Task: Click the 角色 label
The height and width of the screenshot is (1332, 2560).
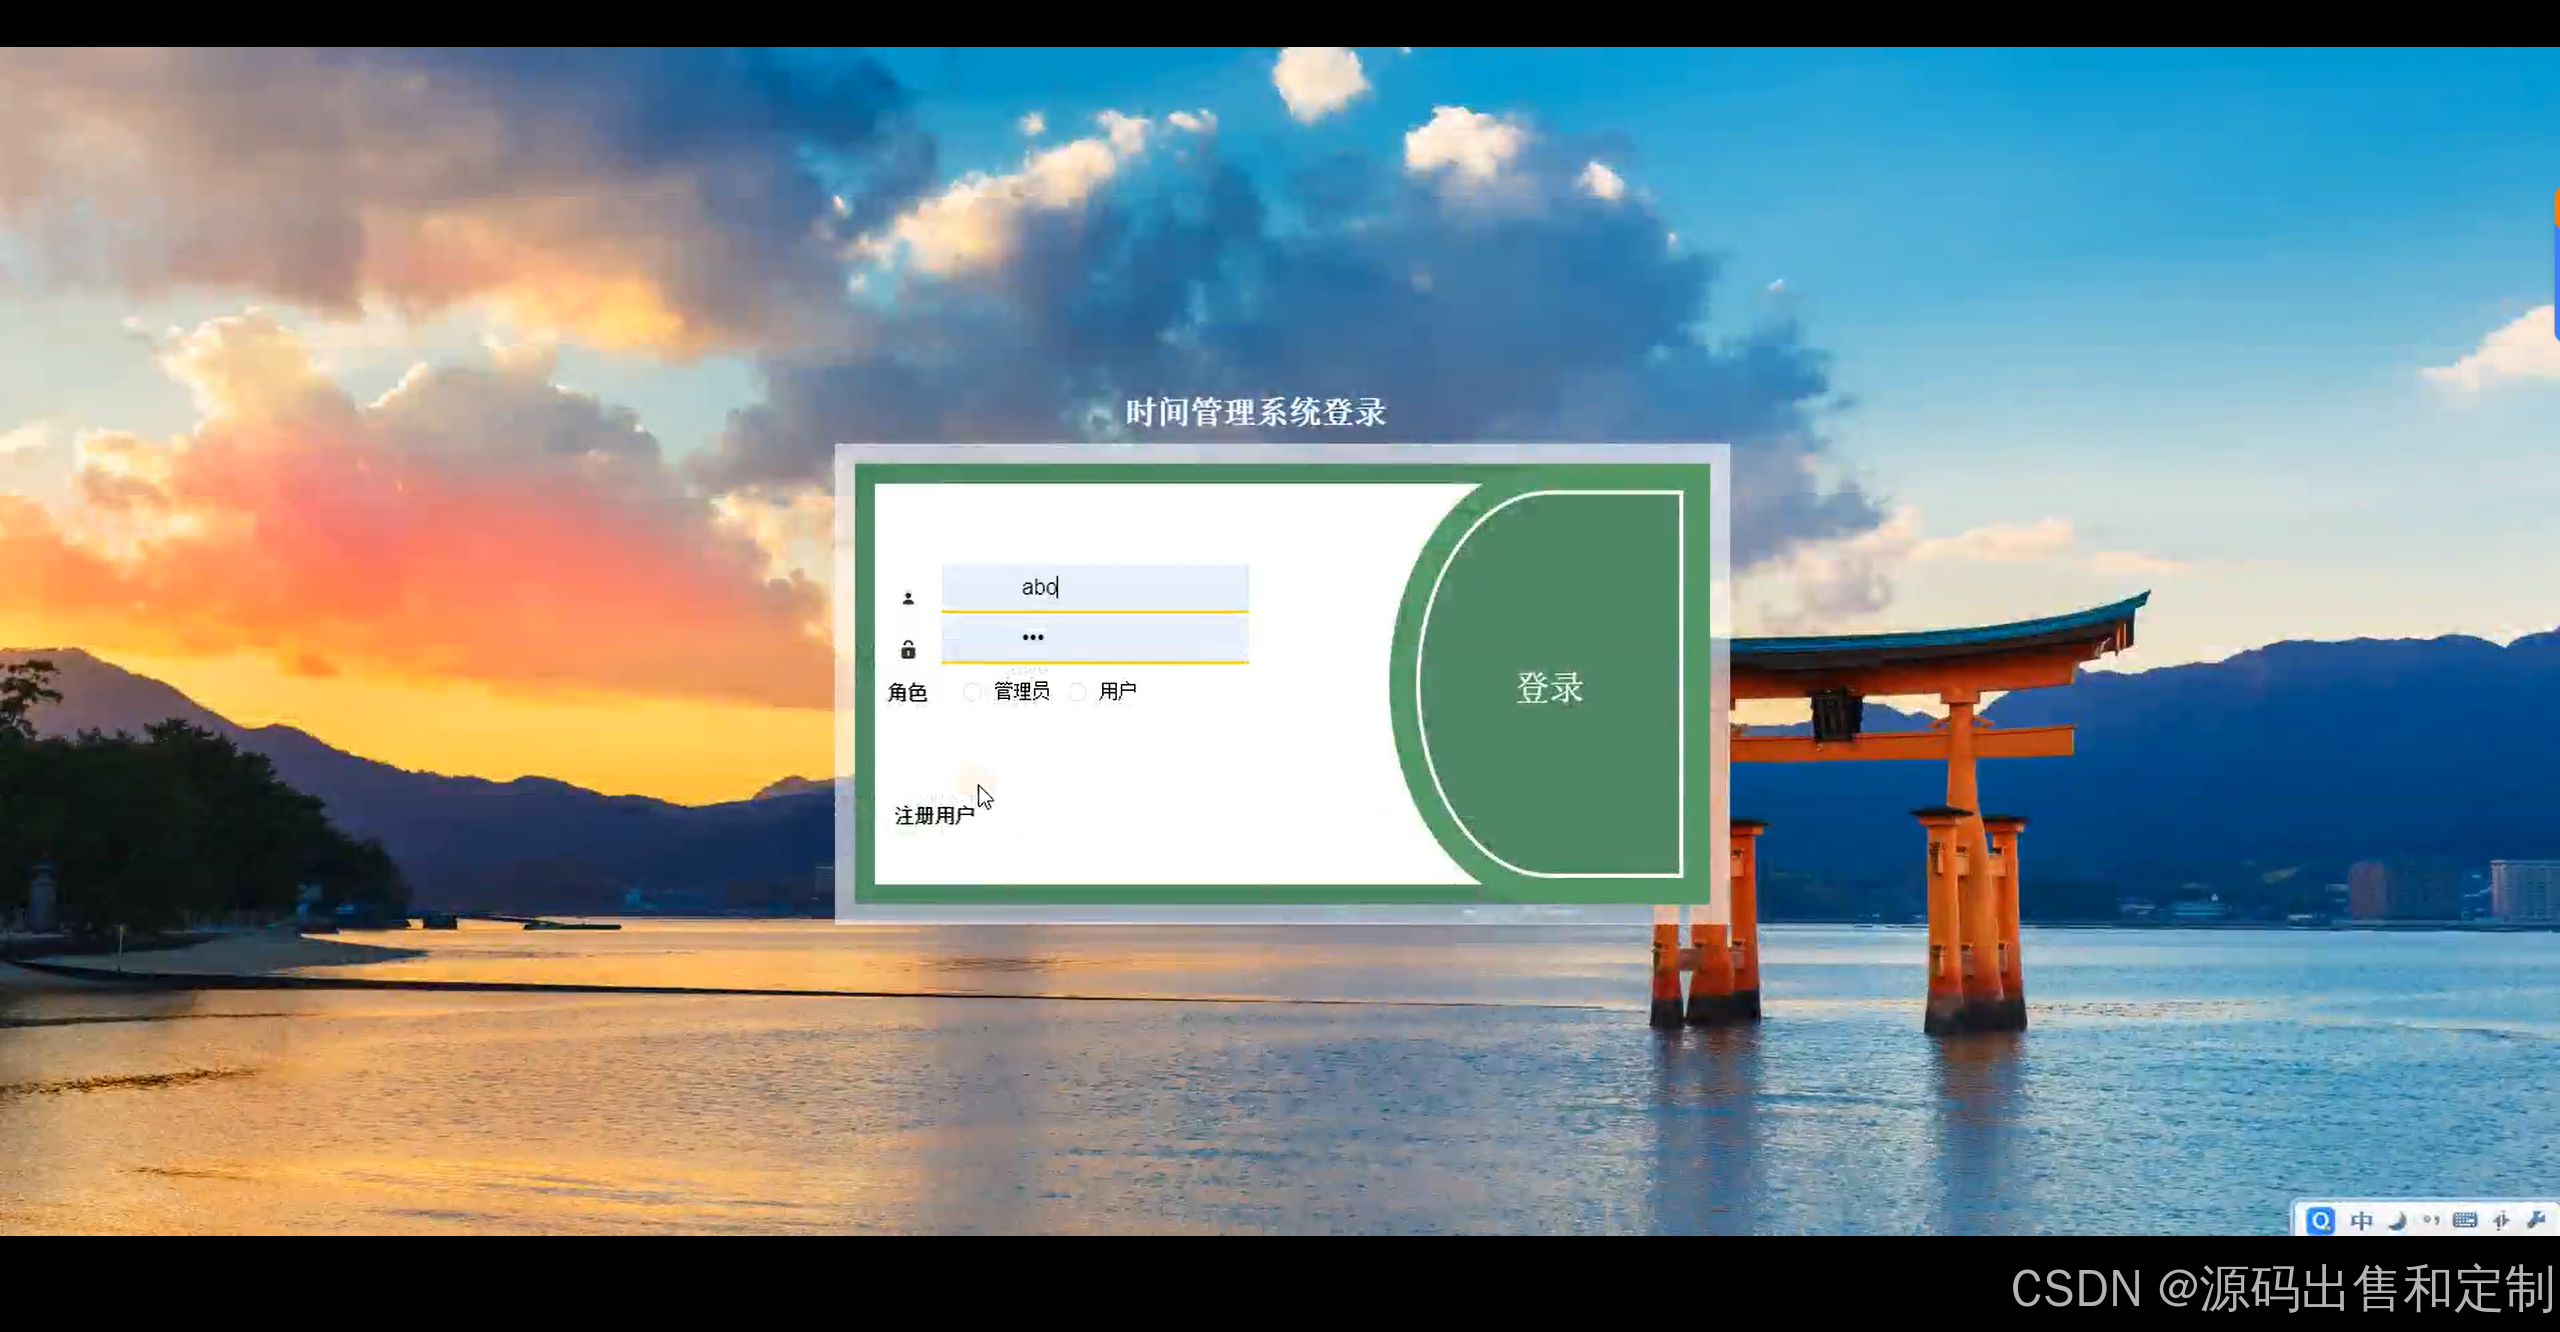Action: (x=907, y=692)
